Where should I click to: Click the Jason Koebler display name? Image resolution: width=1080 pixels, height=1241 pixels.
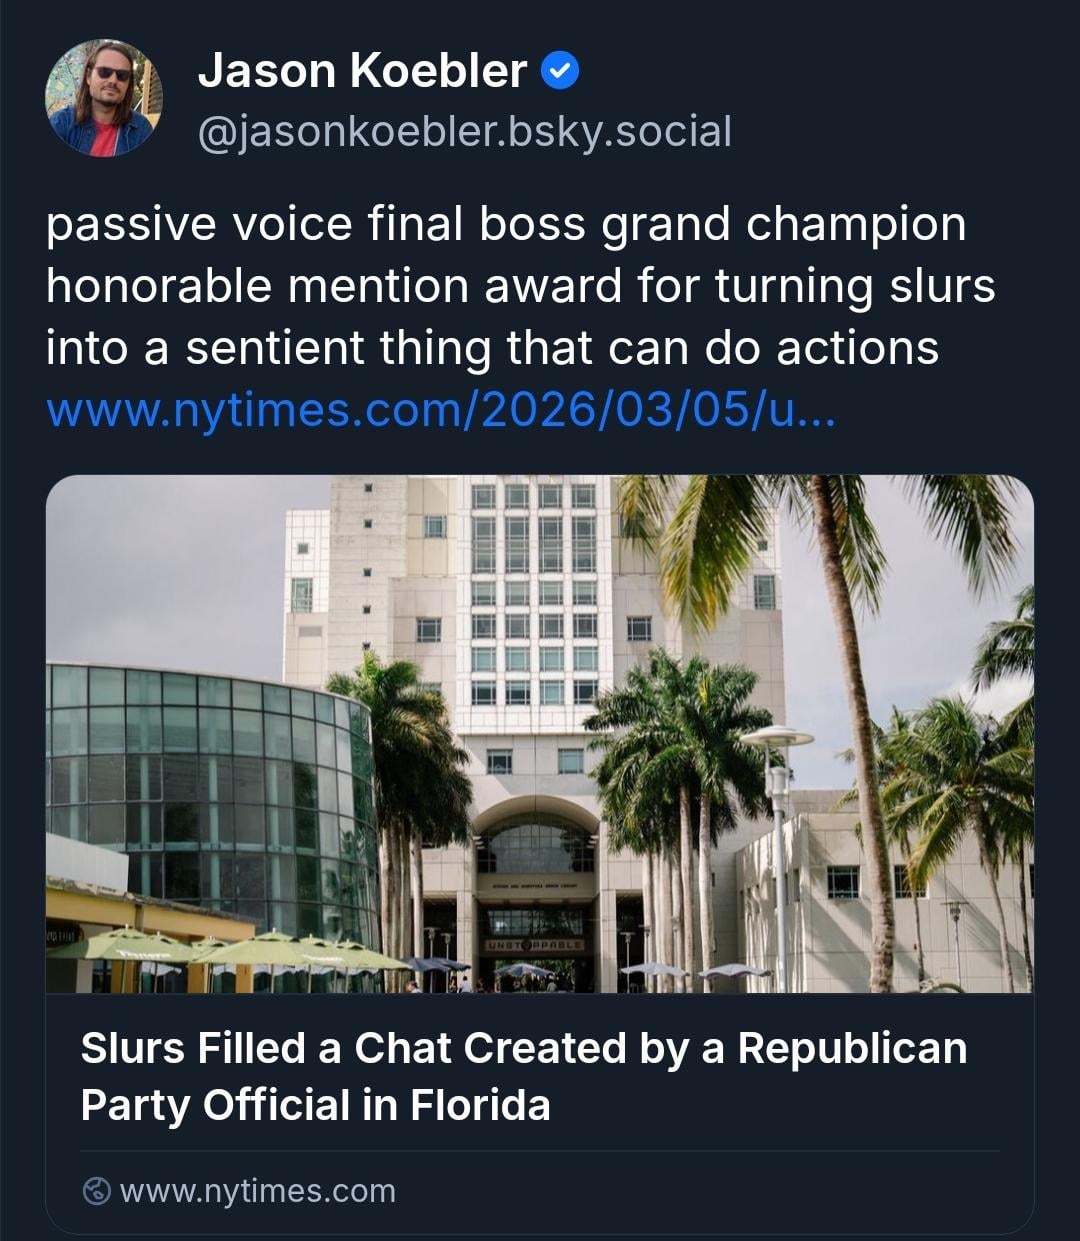coord(362,71)
